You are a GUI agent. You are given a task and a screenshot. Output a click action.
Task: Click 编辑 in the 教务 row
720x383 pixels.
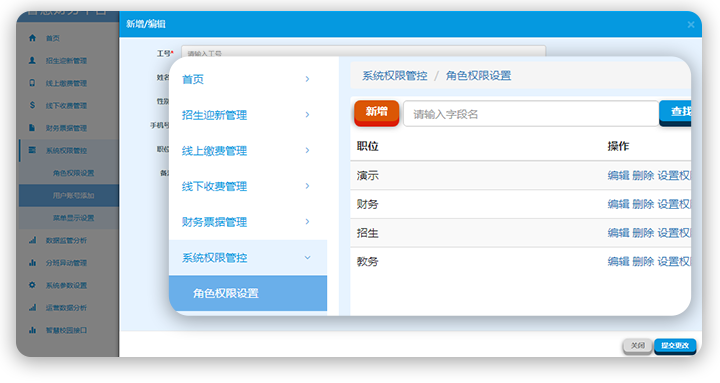pos(618,262)
